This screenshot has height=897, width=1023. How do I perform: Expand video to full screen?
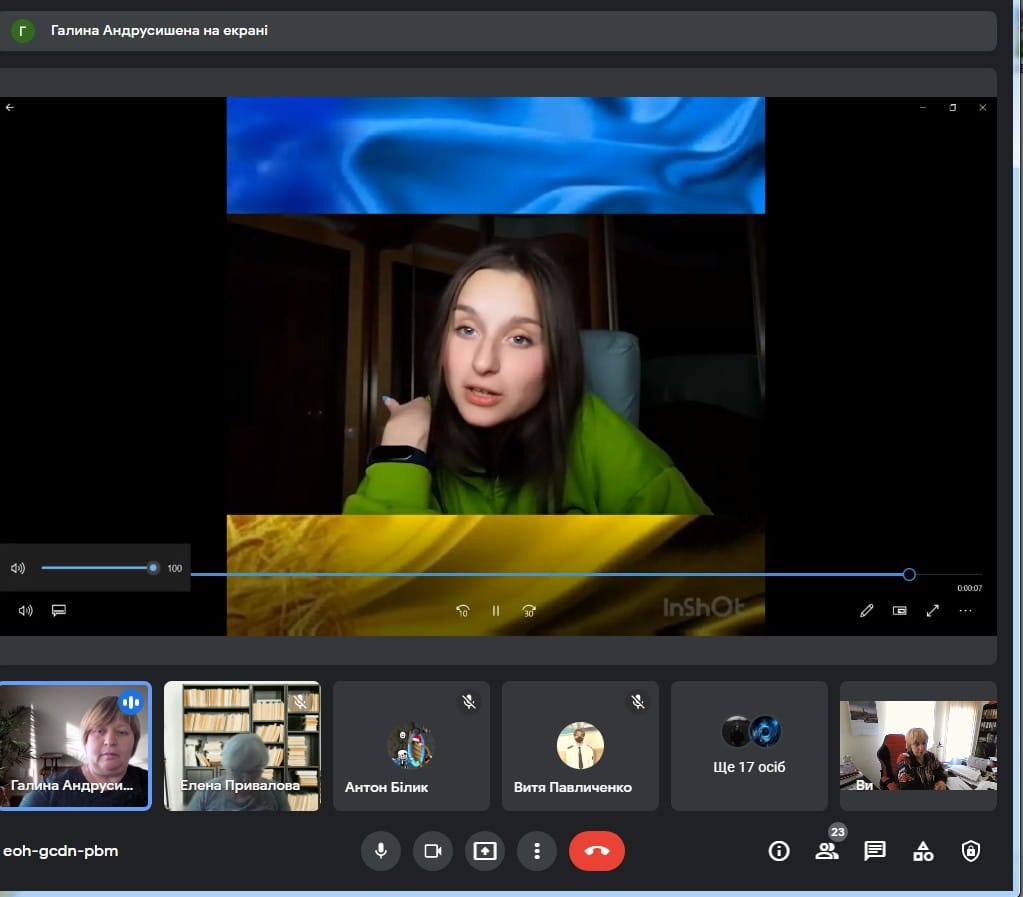(933, 611)
